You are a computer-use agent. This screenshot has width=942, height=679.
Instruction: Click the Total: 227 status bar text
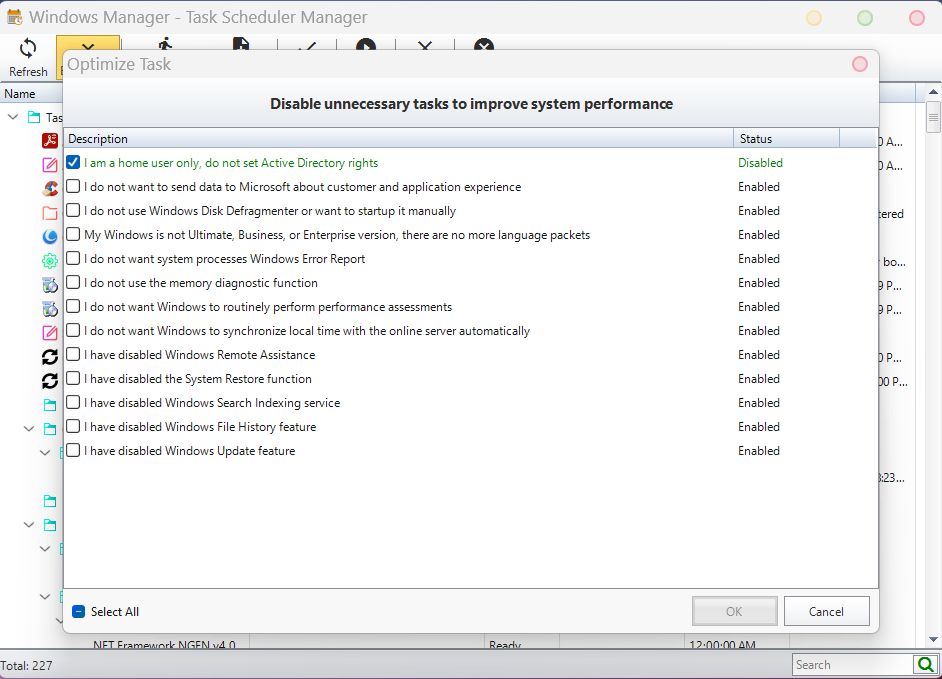point(26,666)
